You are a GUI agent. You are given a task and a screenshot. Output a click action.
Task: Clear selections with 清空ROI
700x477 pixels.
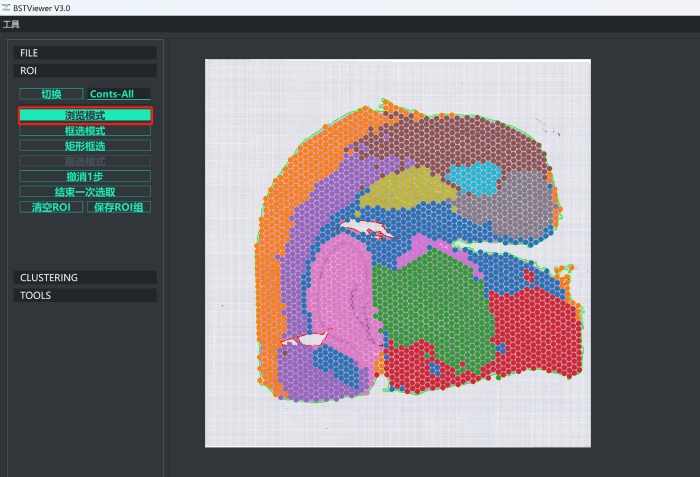(x=51, y=207)
